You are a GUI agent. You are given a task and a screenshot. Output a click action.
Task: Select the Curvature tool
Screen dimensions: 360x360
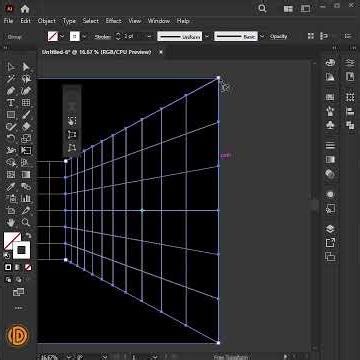[x=26, y=91]
